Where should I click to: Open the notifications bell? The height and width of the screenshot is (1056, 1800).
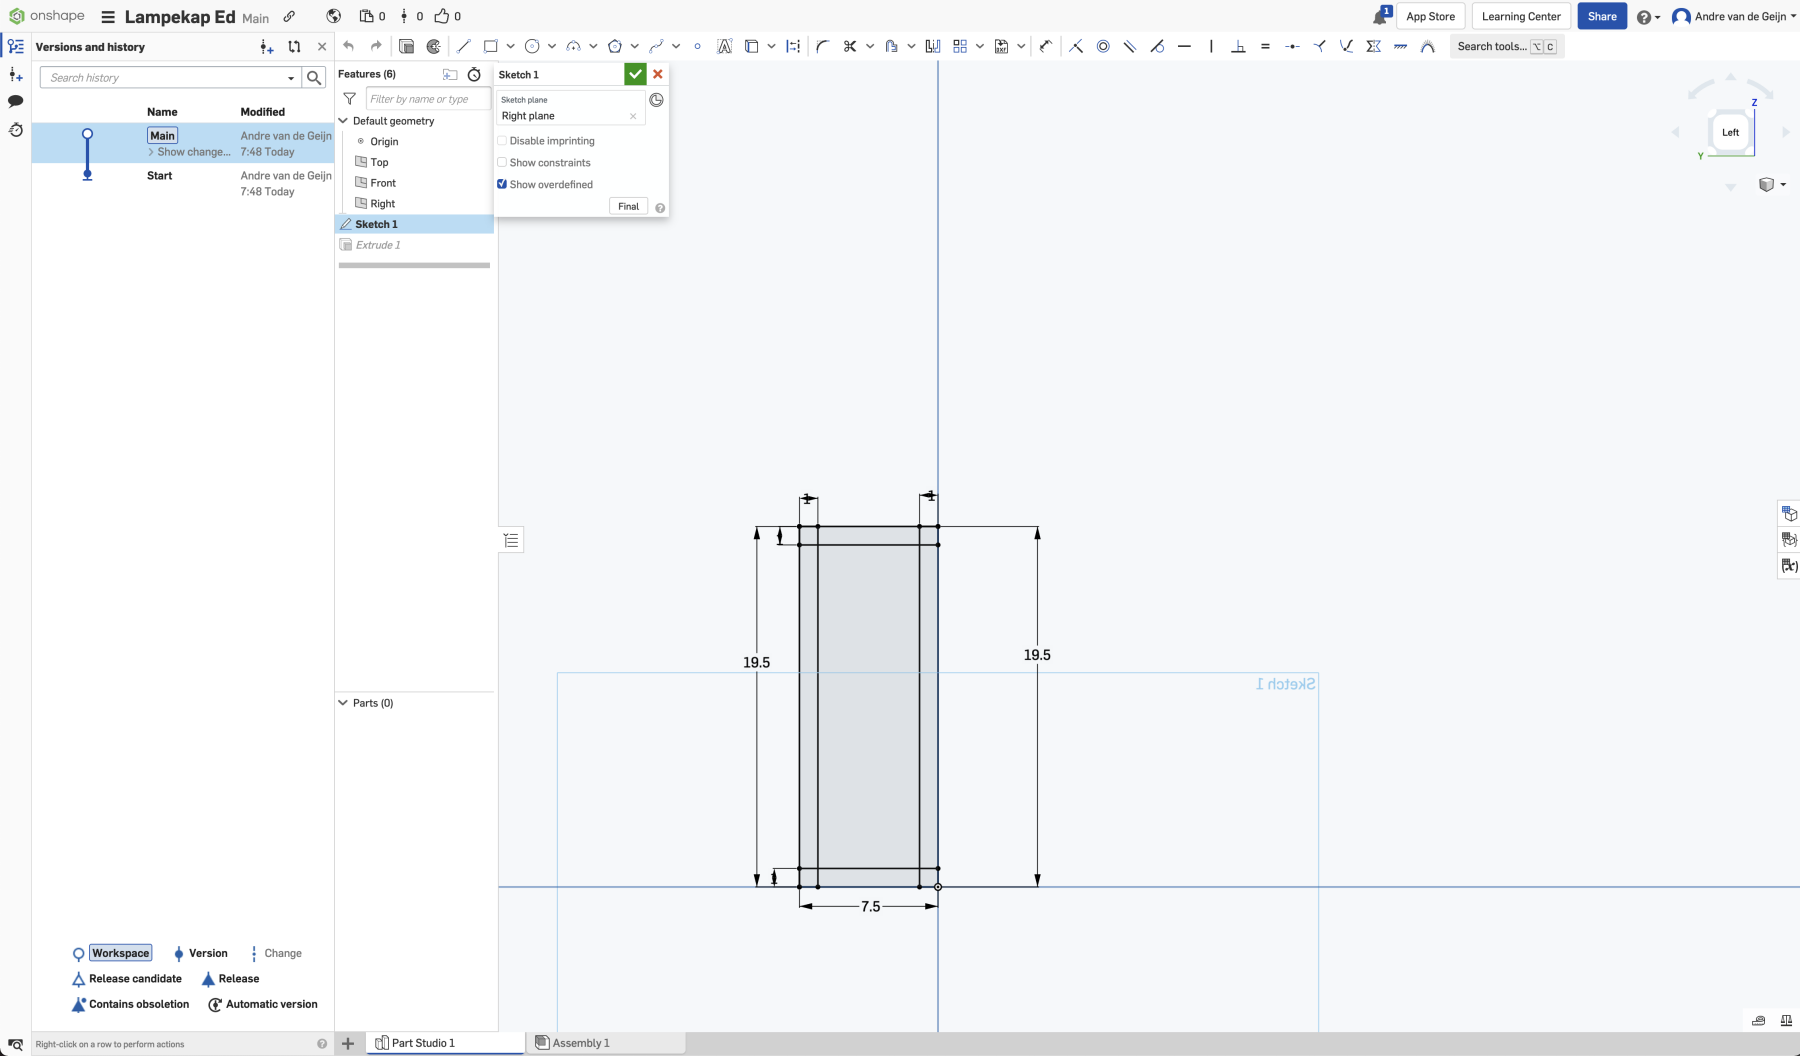1381,16
